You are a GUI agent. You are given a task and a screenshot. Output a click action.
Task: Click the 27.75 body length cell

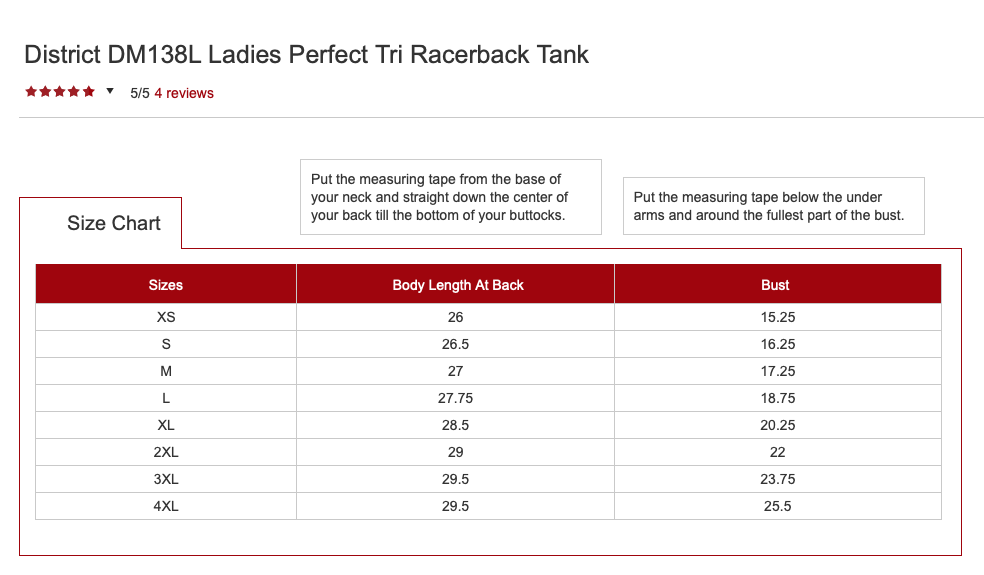(456, 398)
